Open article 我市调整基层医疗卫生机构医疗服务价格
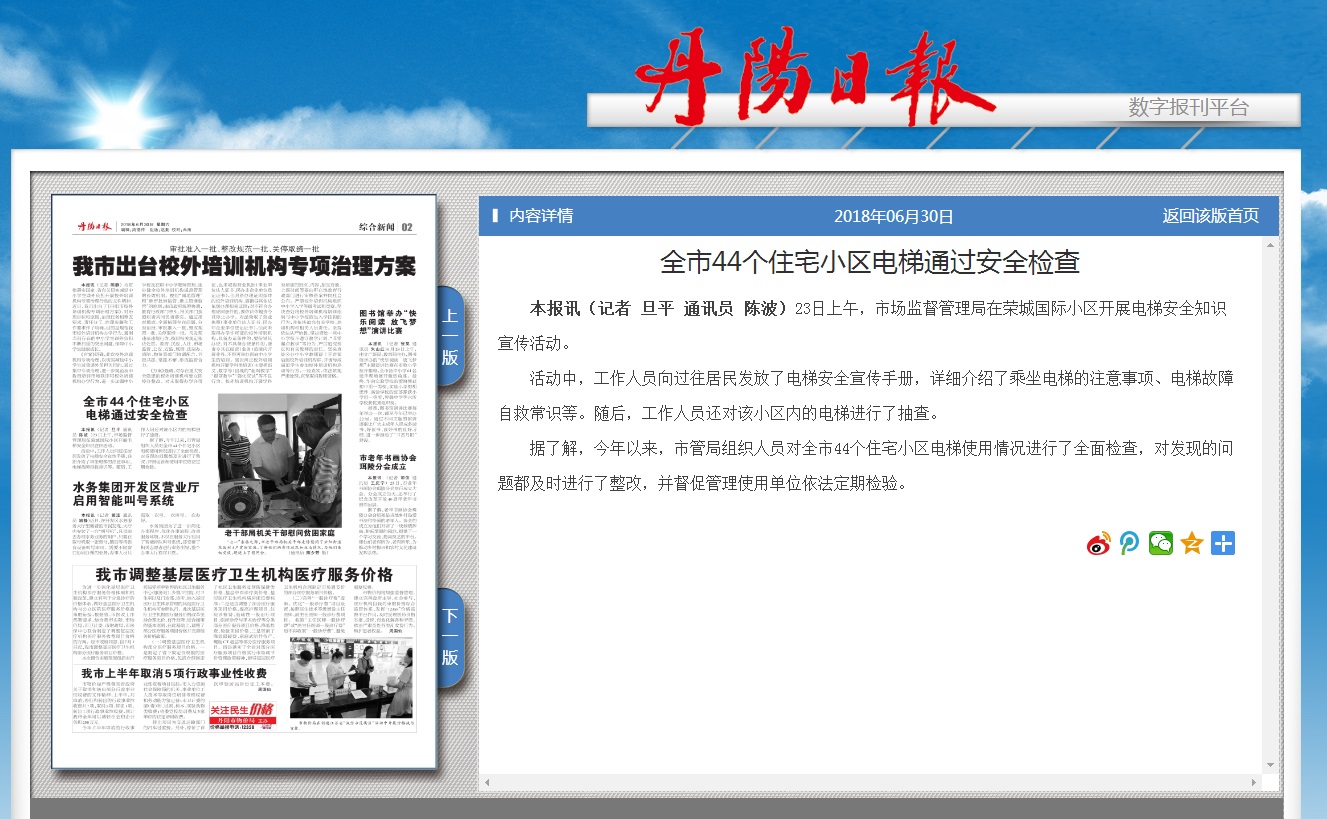 (x=244, y=575)
